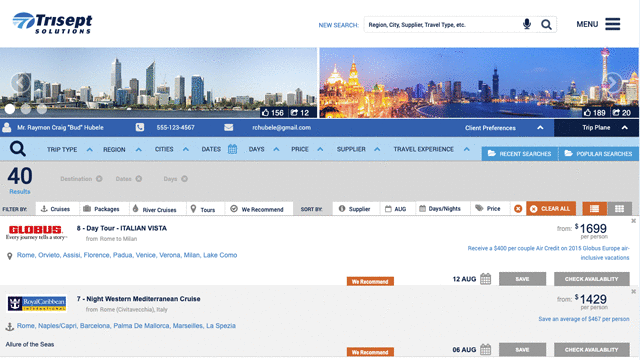
Task: Dismiss the Globus Italian Vista result
Action: click(633, 221)
